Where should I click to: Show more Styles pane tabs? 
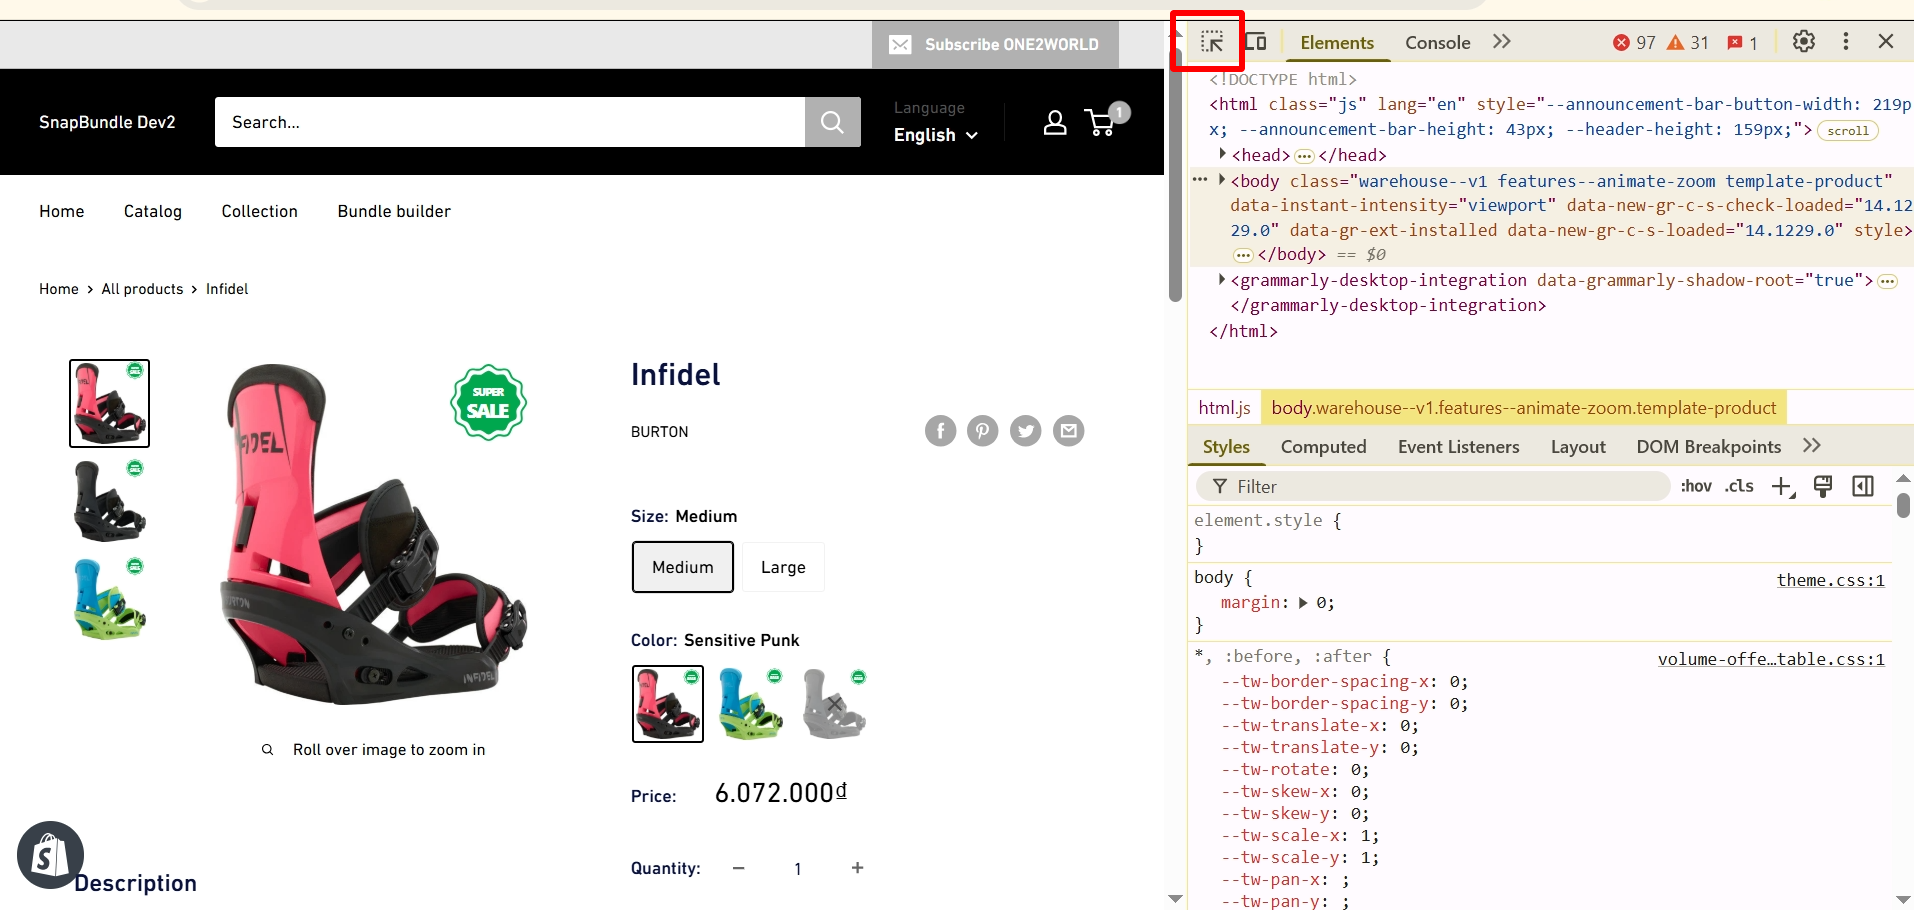click(1812, 446)
